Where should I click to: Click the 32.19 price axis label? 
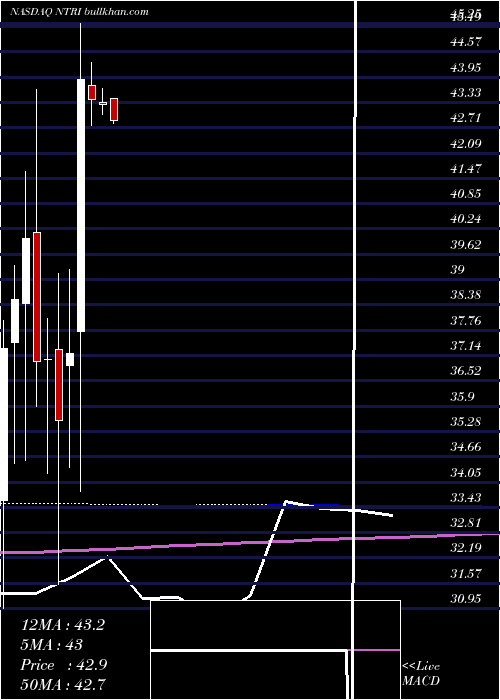pyautogui.click(x=466, y=548)
